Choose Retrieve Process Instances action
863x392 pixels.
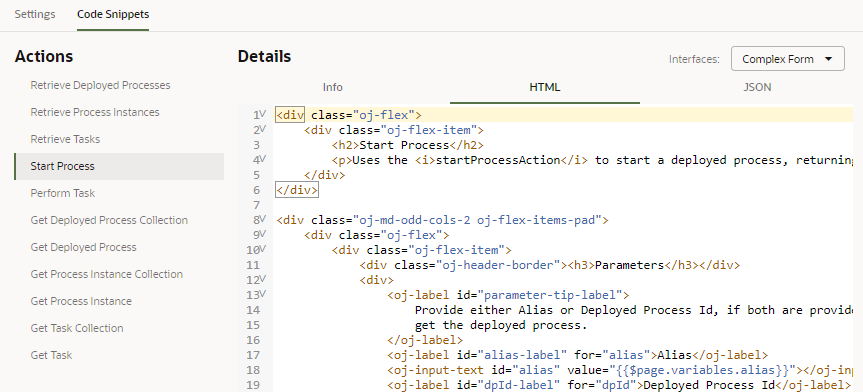(95, 112)
